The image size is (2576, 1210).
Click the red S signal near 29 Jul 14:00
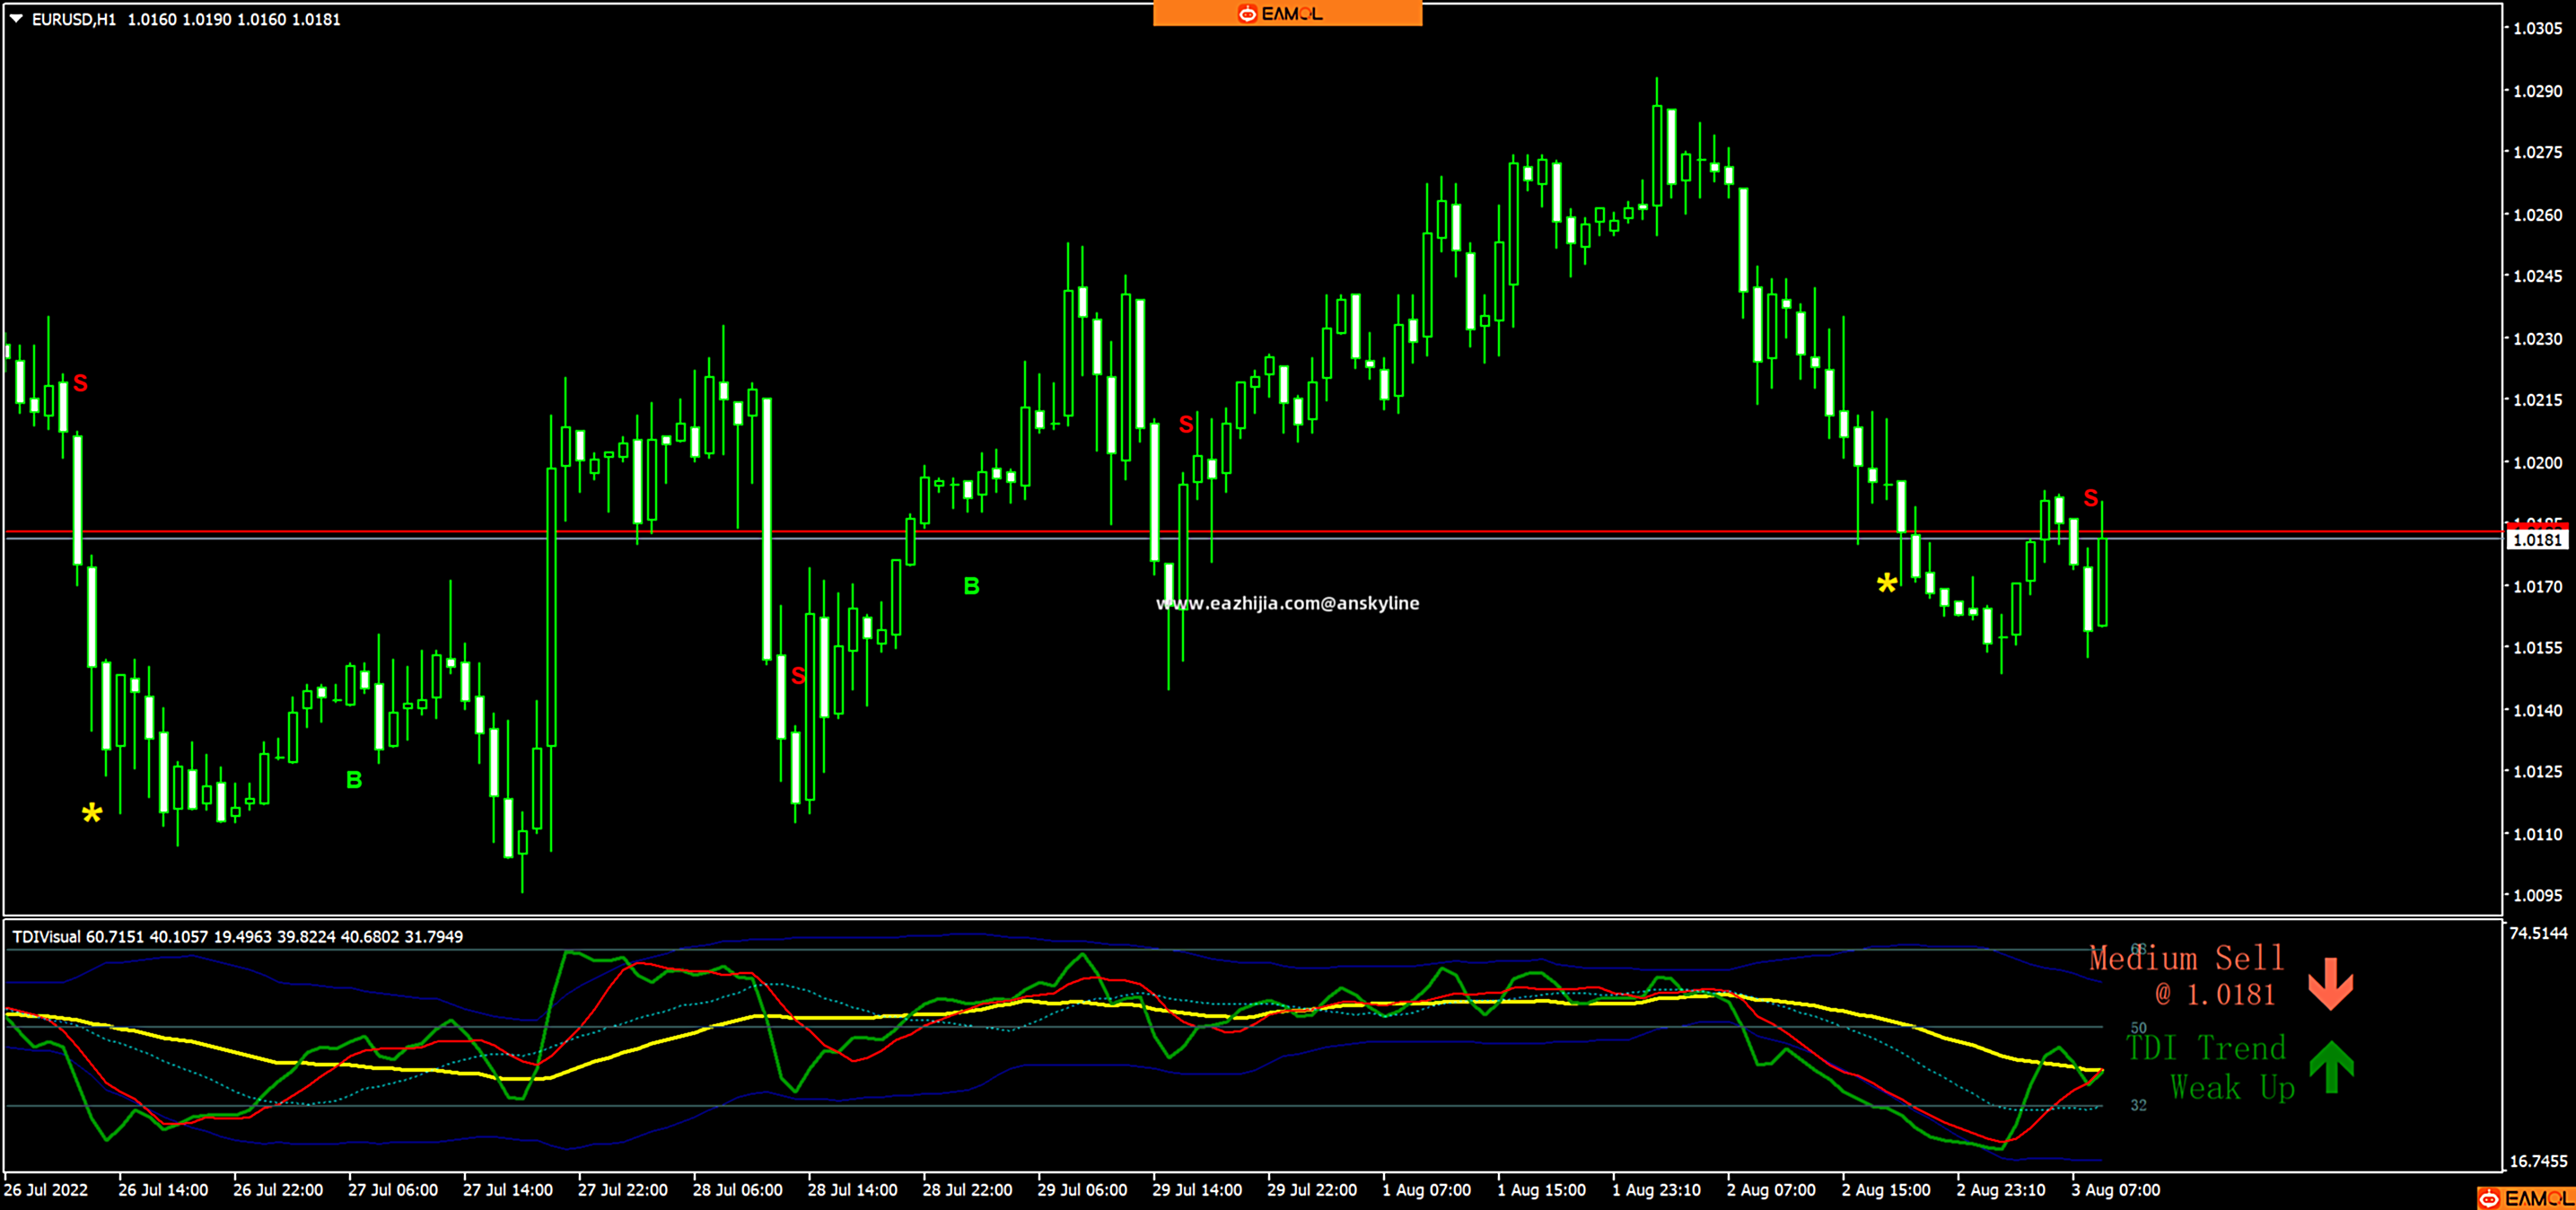click(1186, 425)
